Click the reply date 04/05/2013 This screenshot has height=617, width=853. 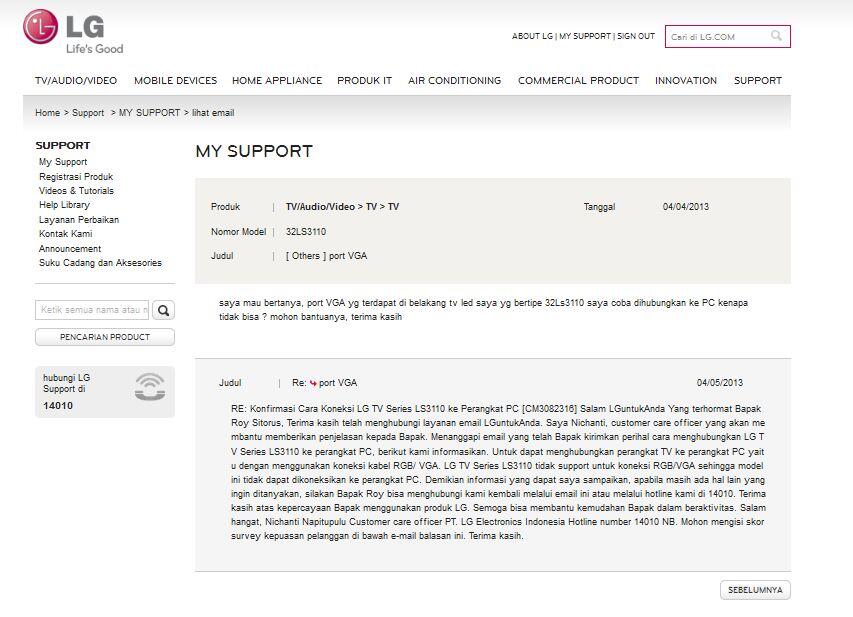(720, 383)
